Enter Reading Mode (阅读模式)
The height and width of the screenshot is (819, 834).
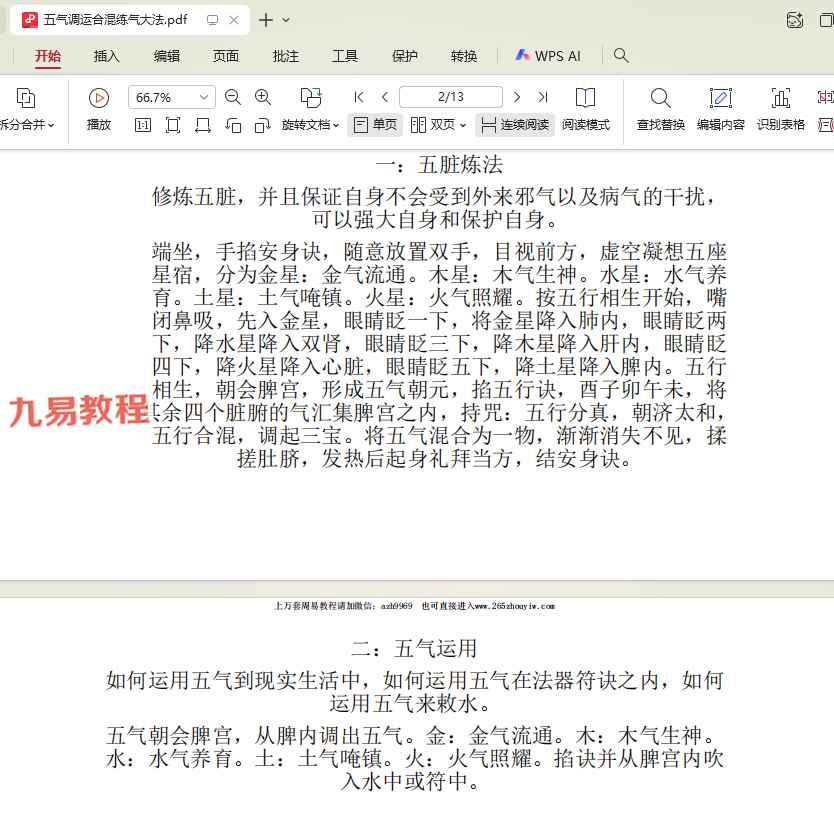[x=585, y=98]
